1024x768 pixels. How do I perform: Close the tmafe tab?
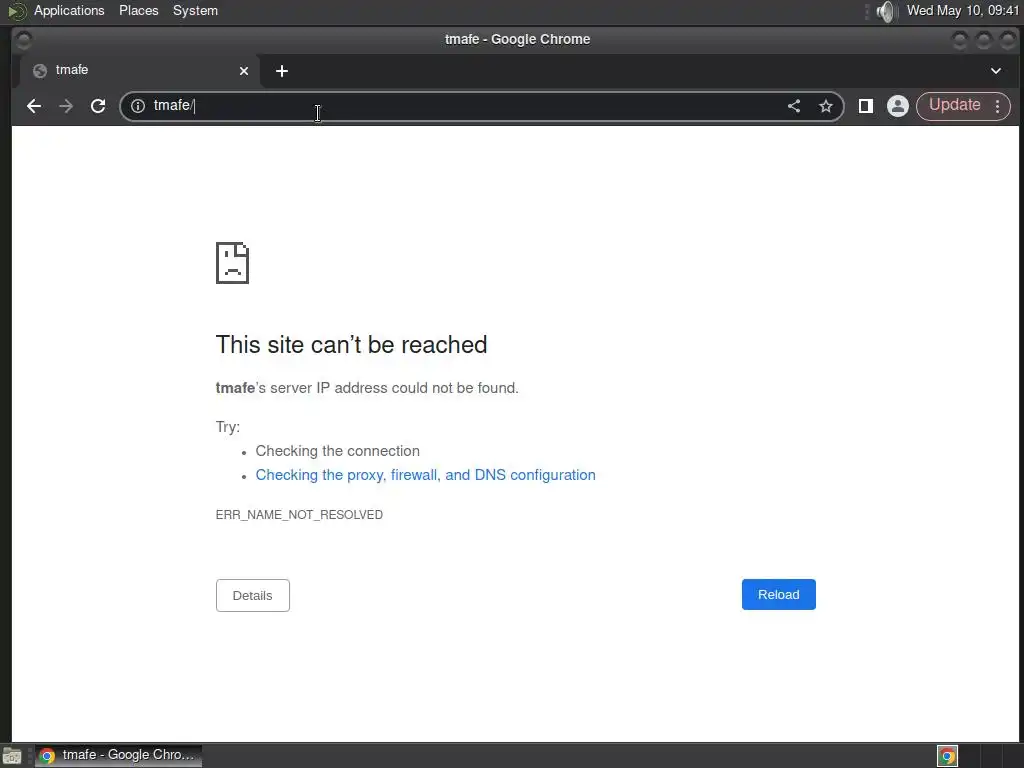click(244, 71)
